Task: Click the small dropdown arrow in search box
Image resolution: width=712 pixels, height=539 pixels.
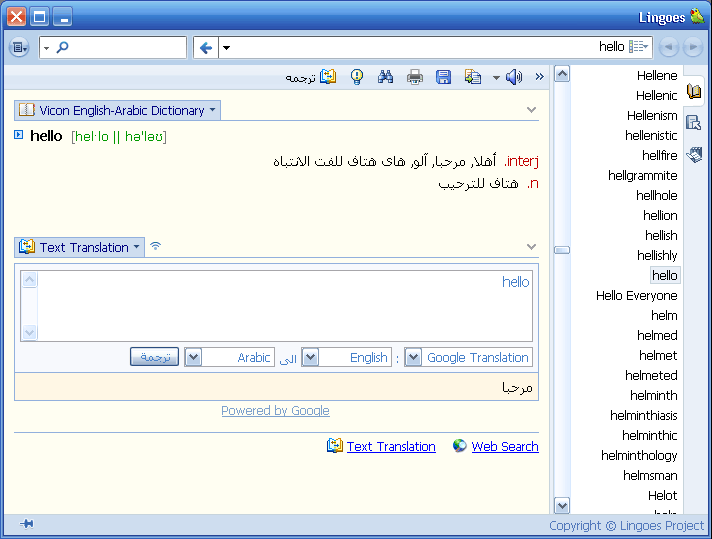Action: (46, 48)
